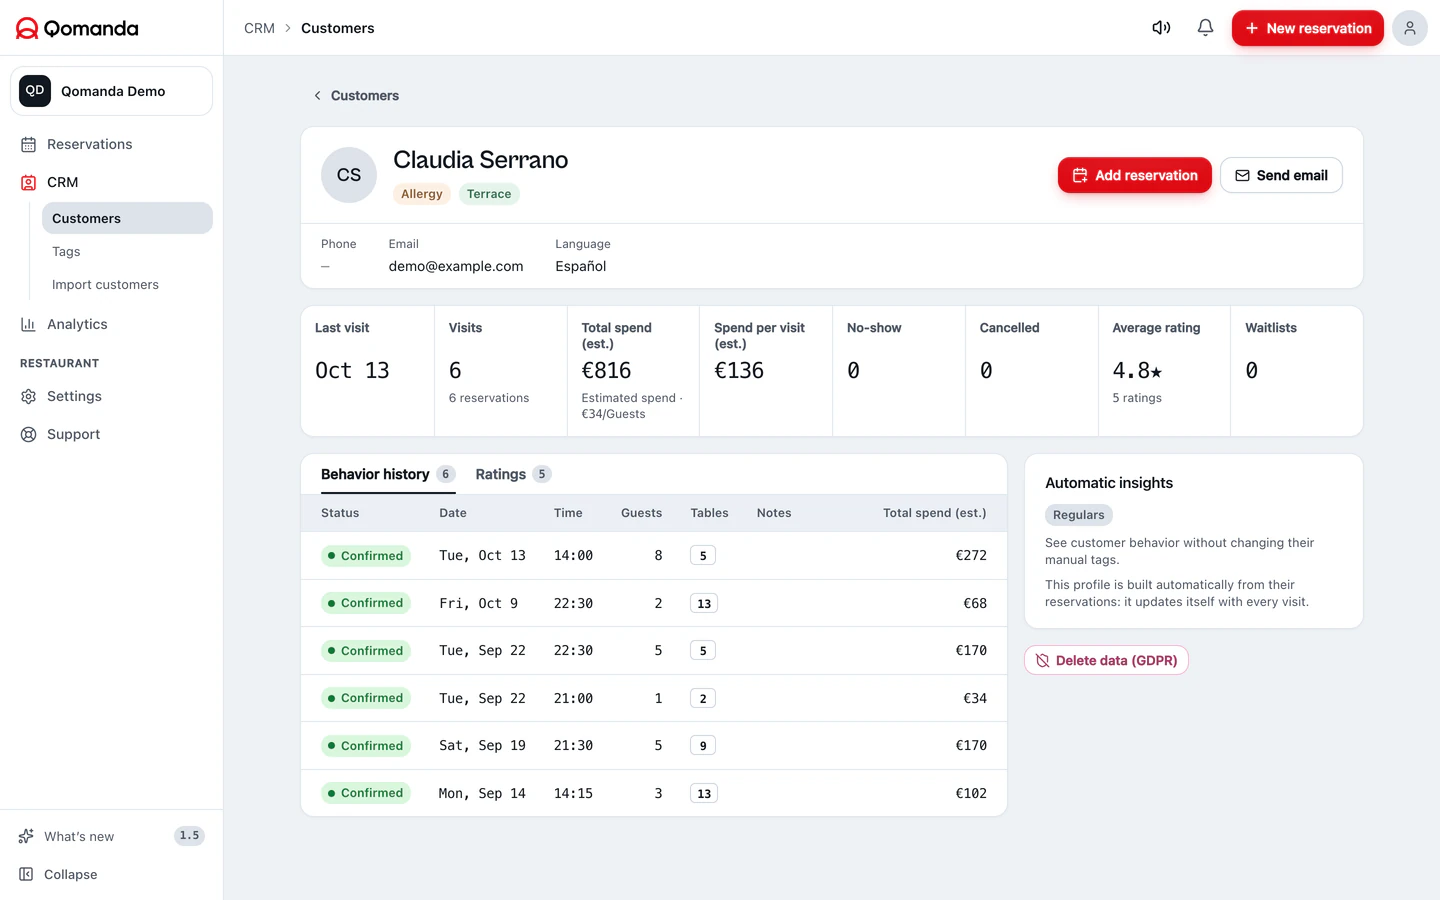Click the Regulars insight tag
The width and height of the screenshot is (1440, 900).
(1079, 515)
